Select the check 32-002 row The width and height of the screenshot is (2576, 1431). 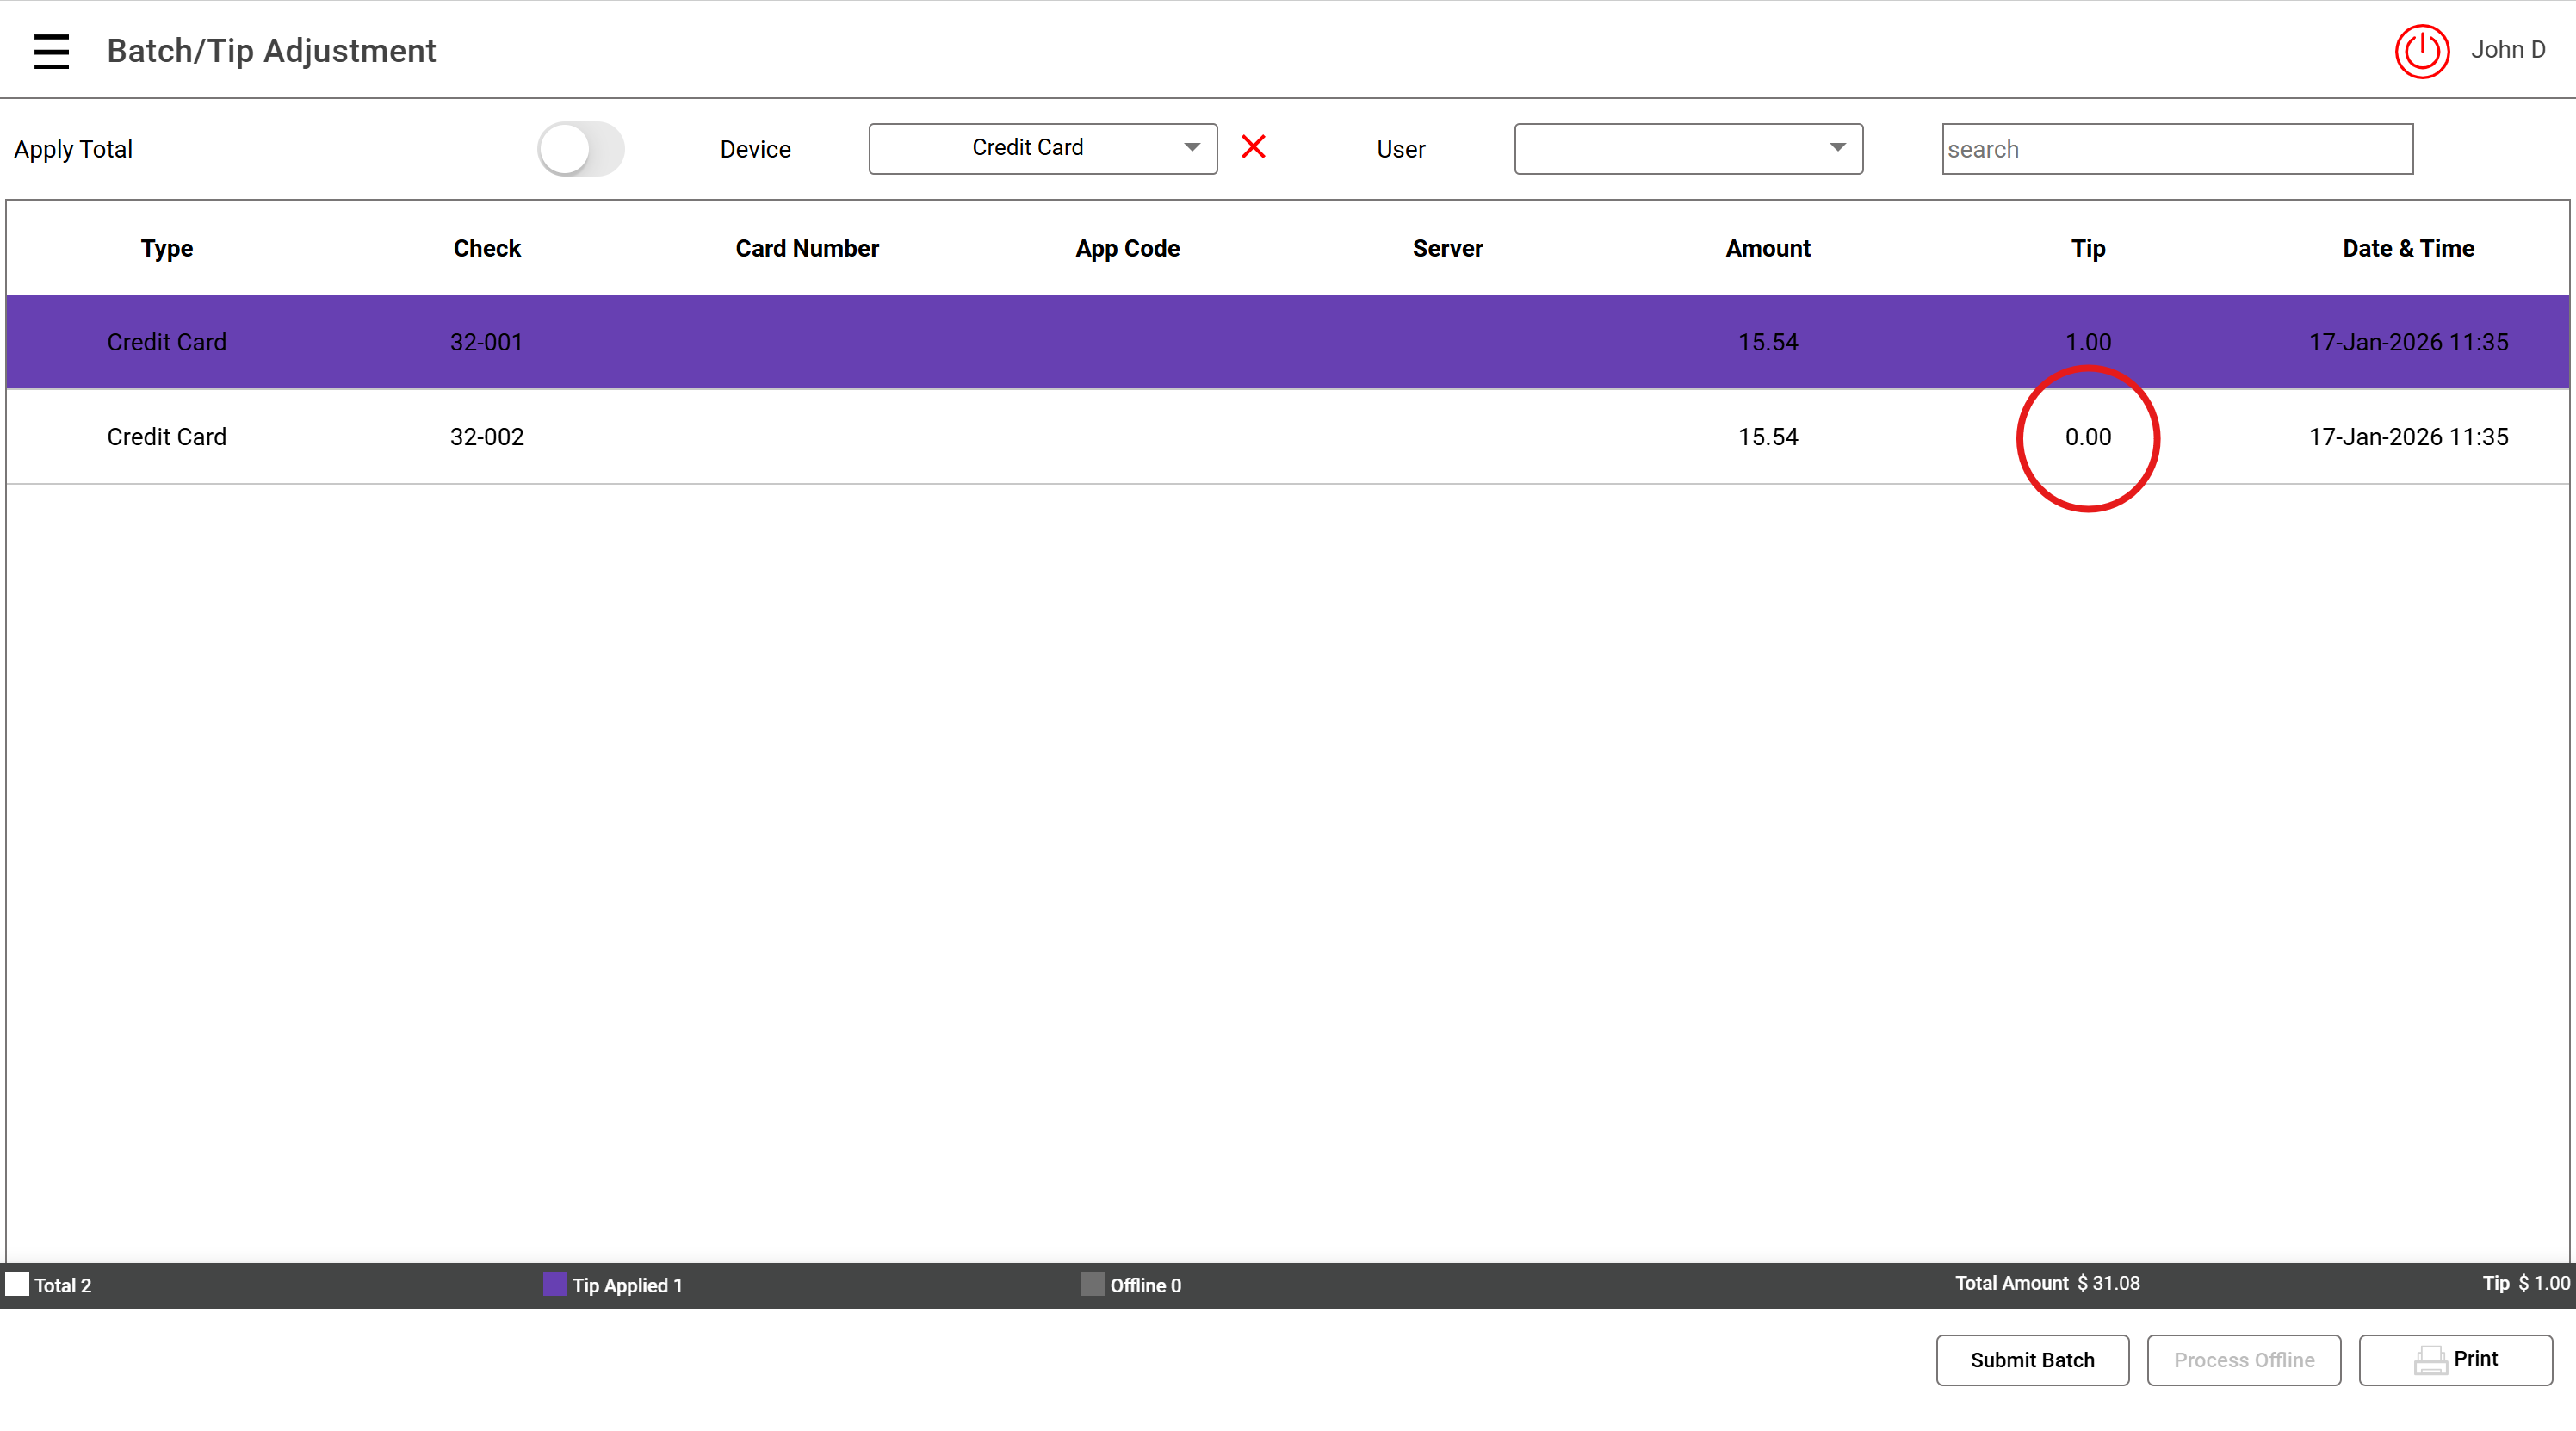[x=487, y=437]
